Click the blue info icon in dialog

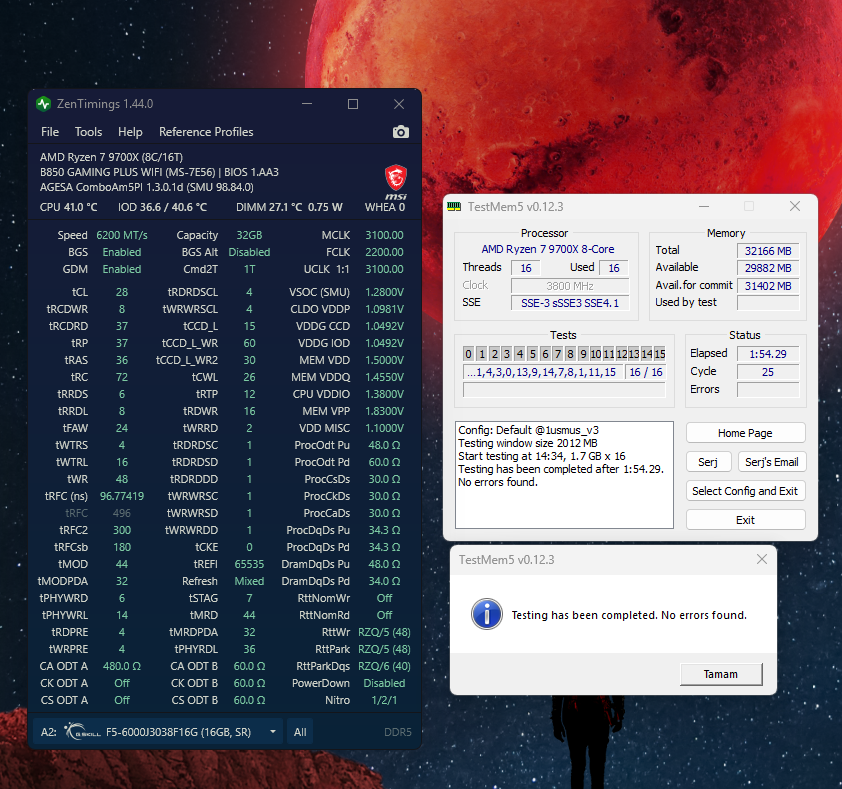point(487,614)
